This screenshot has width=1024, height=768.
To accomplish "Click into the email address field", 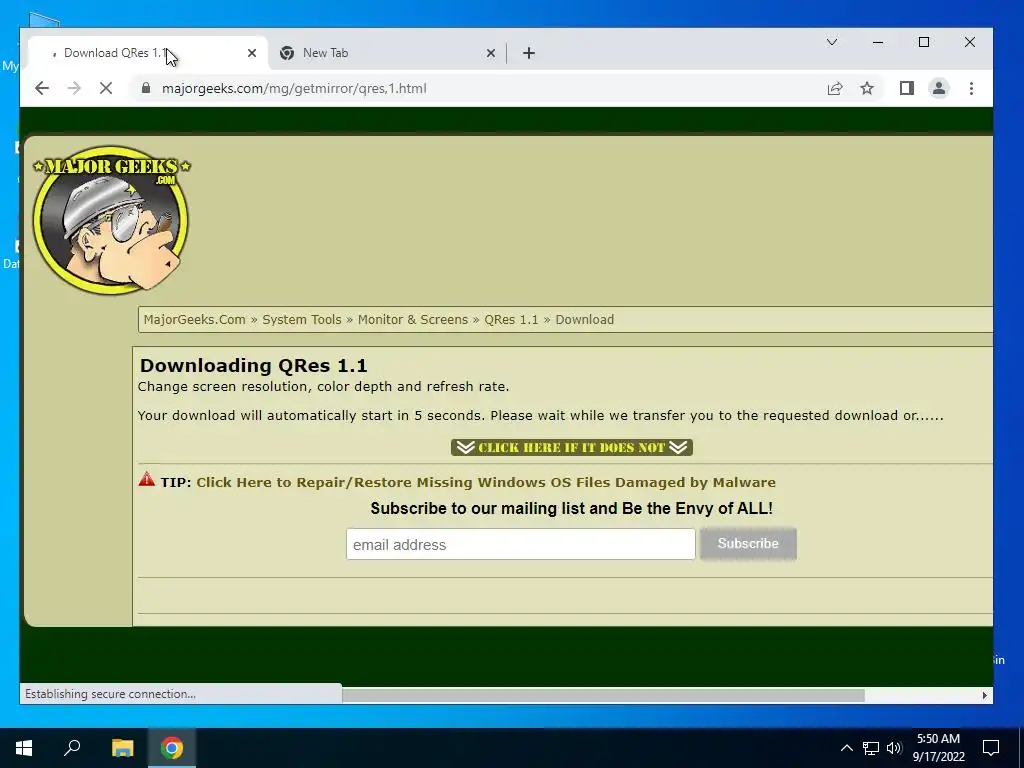I will [520, 544].
